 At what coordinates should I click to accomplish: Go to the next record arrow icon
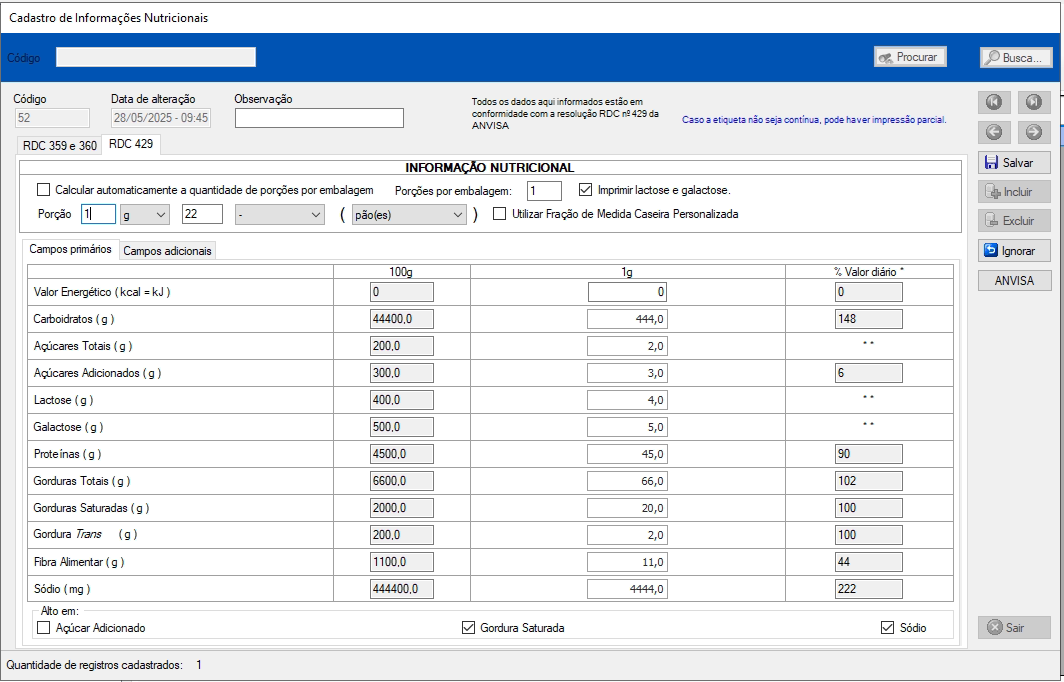coord(1033,132)
